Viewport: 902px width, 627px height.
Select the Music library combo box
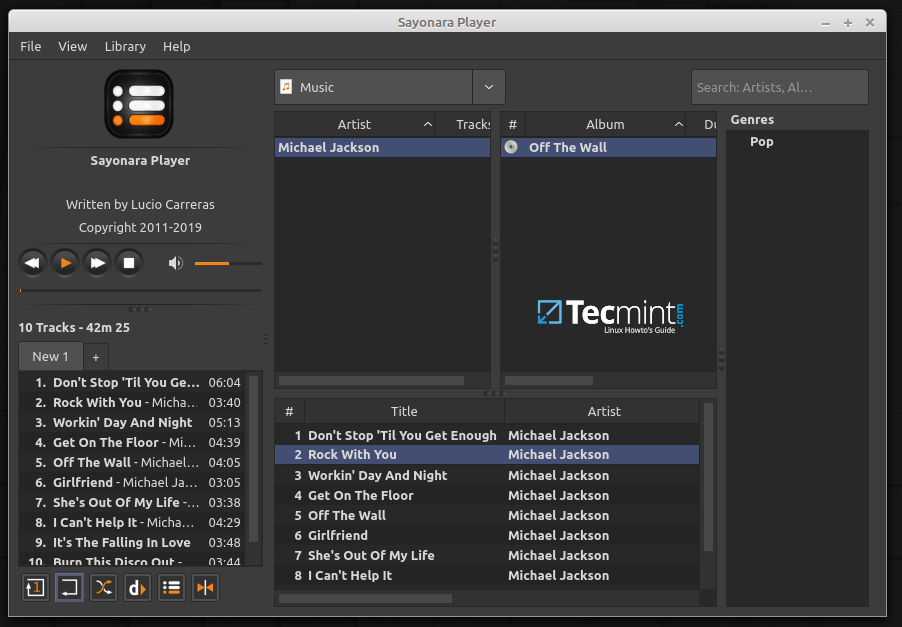pos(390,87)
